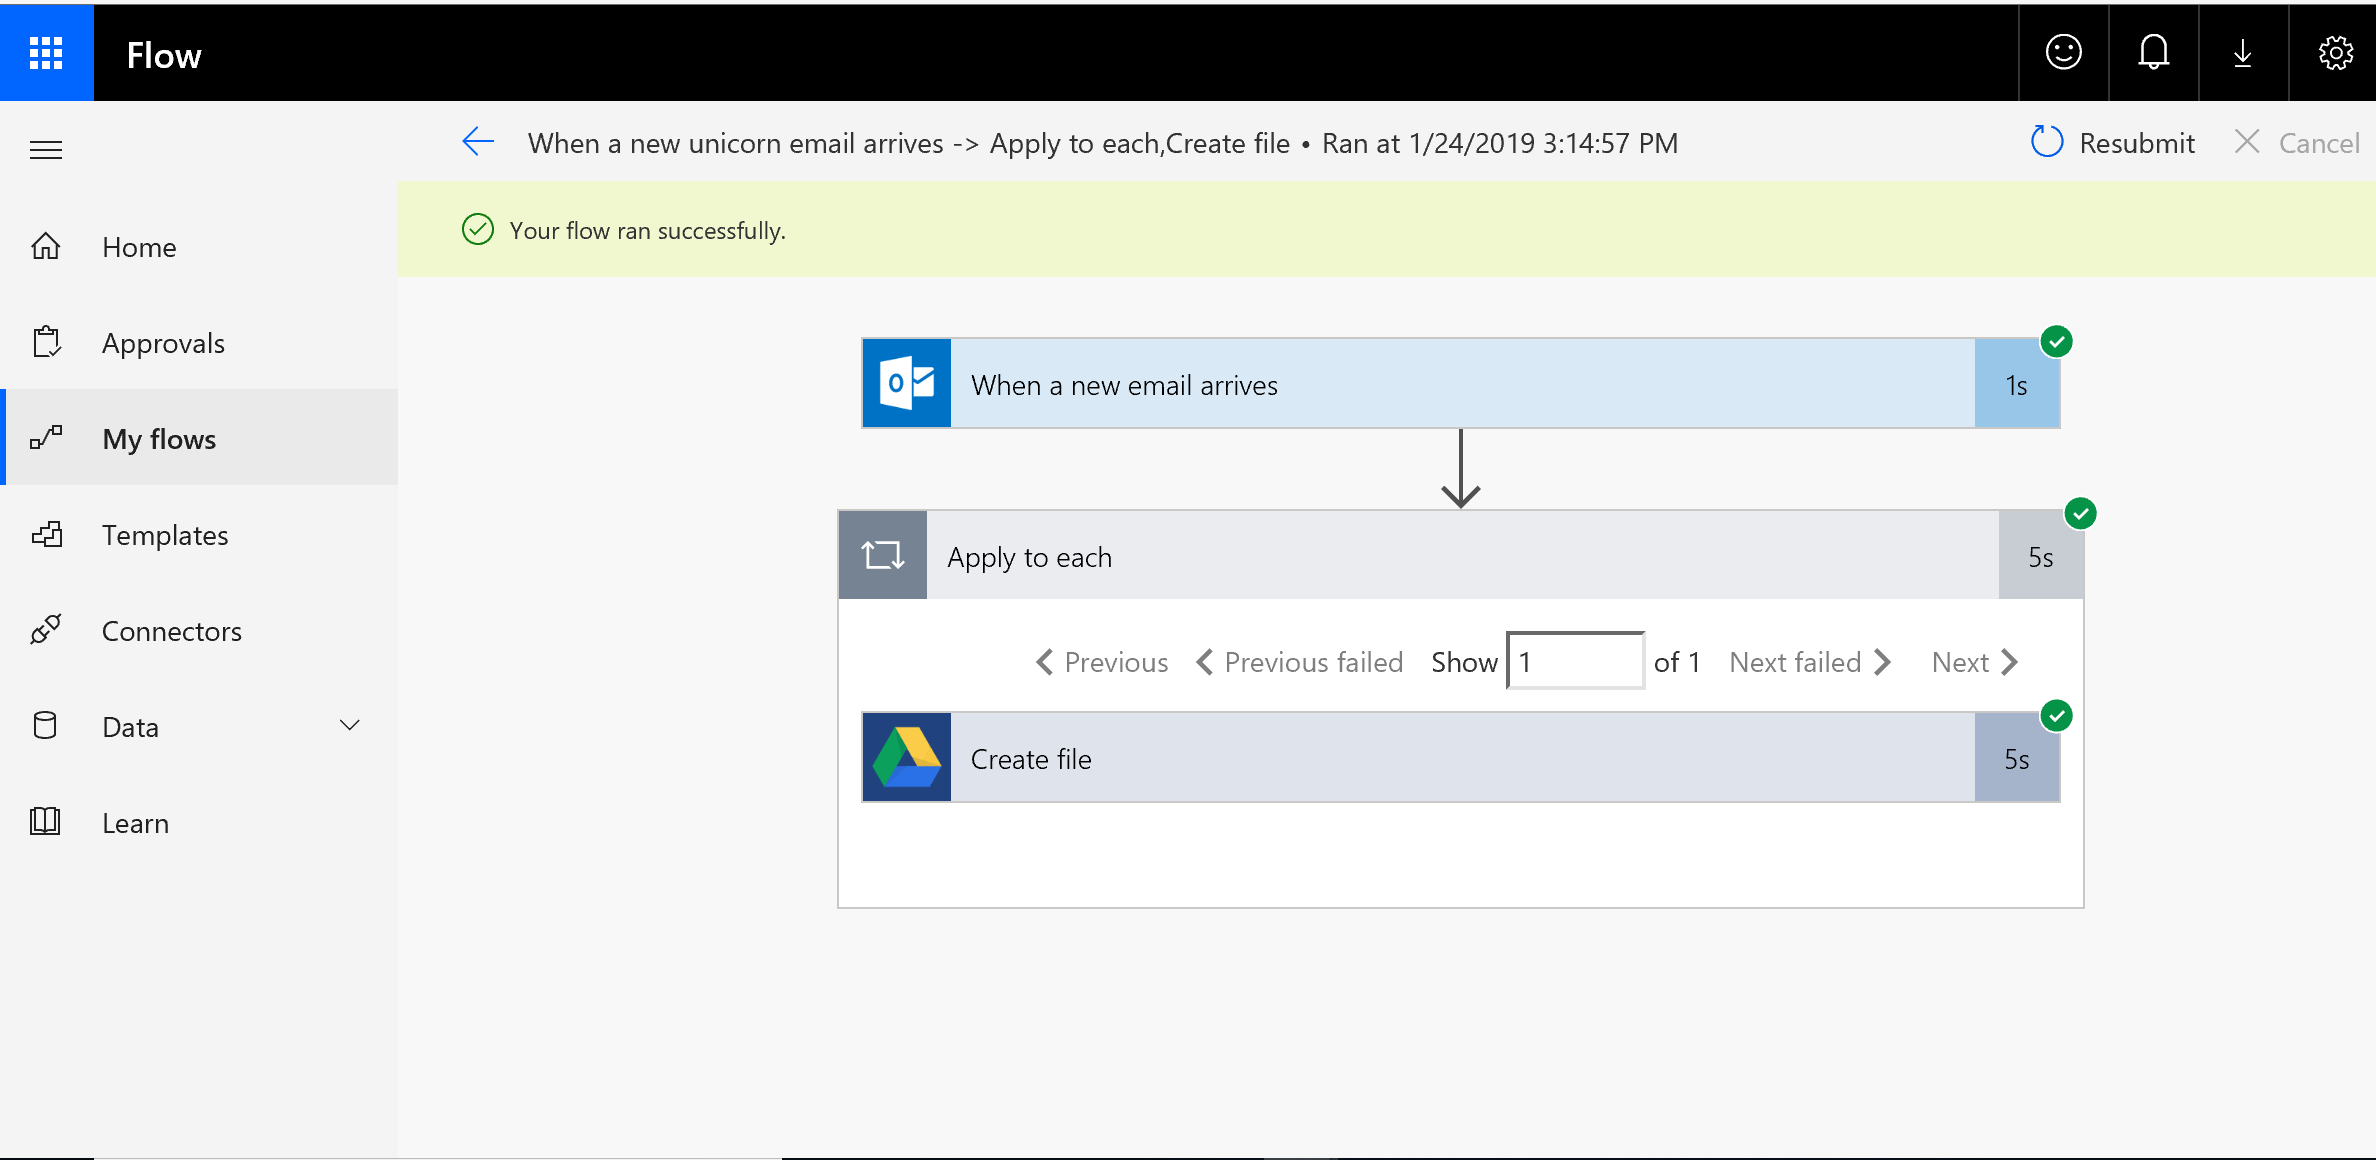Expand the Data menu chevron

coord(350,725)
